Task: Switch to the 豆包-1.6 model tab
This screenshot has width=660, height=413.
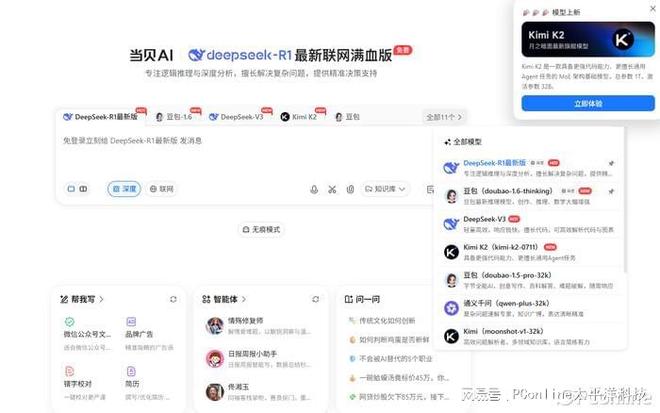Action: (175, 117)
